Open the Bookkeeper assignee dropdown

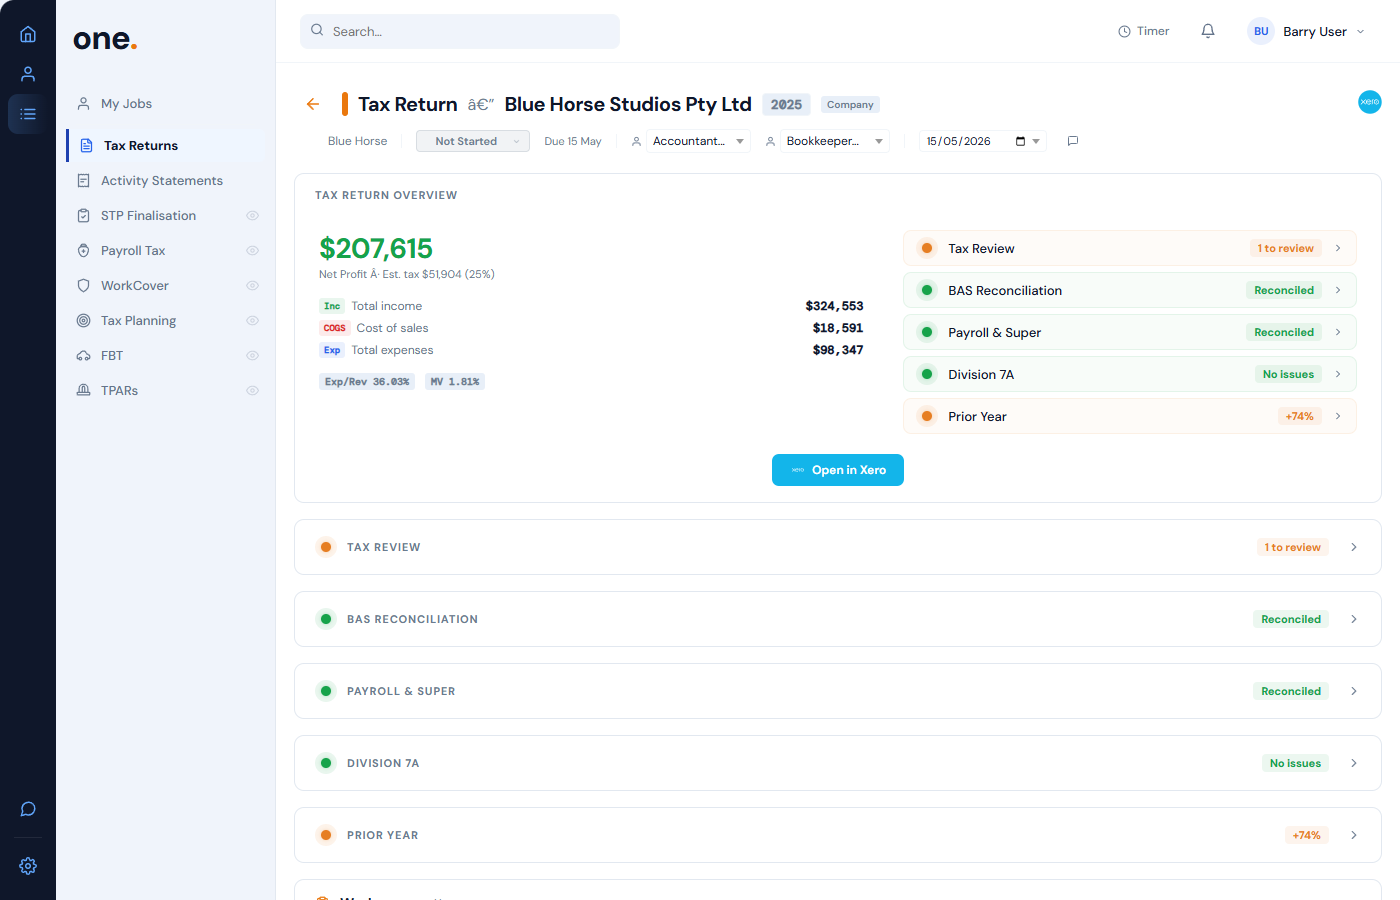(835, 141)
